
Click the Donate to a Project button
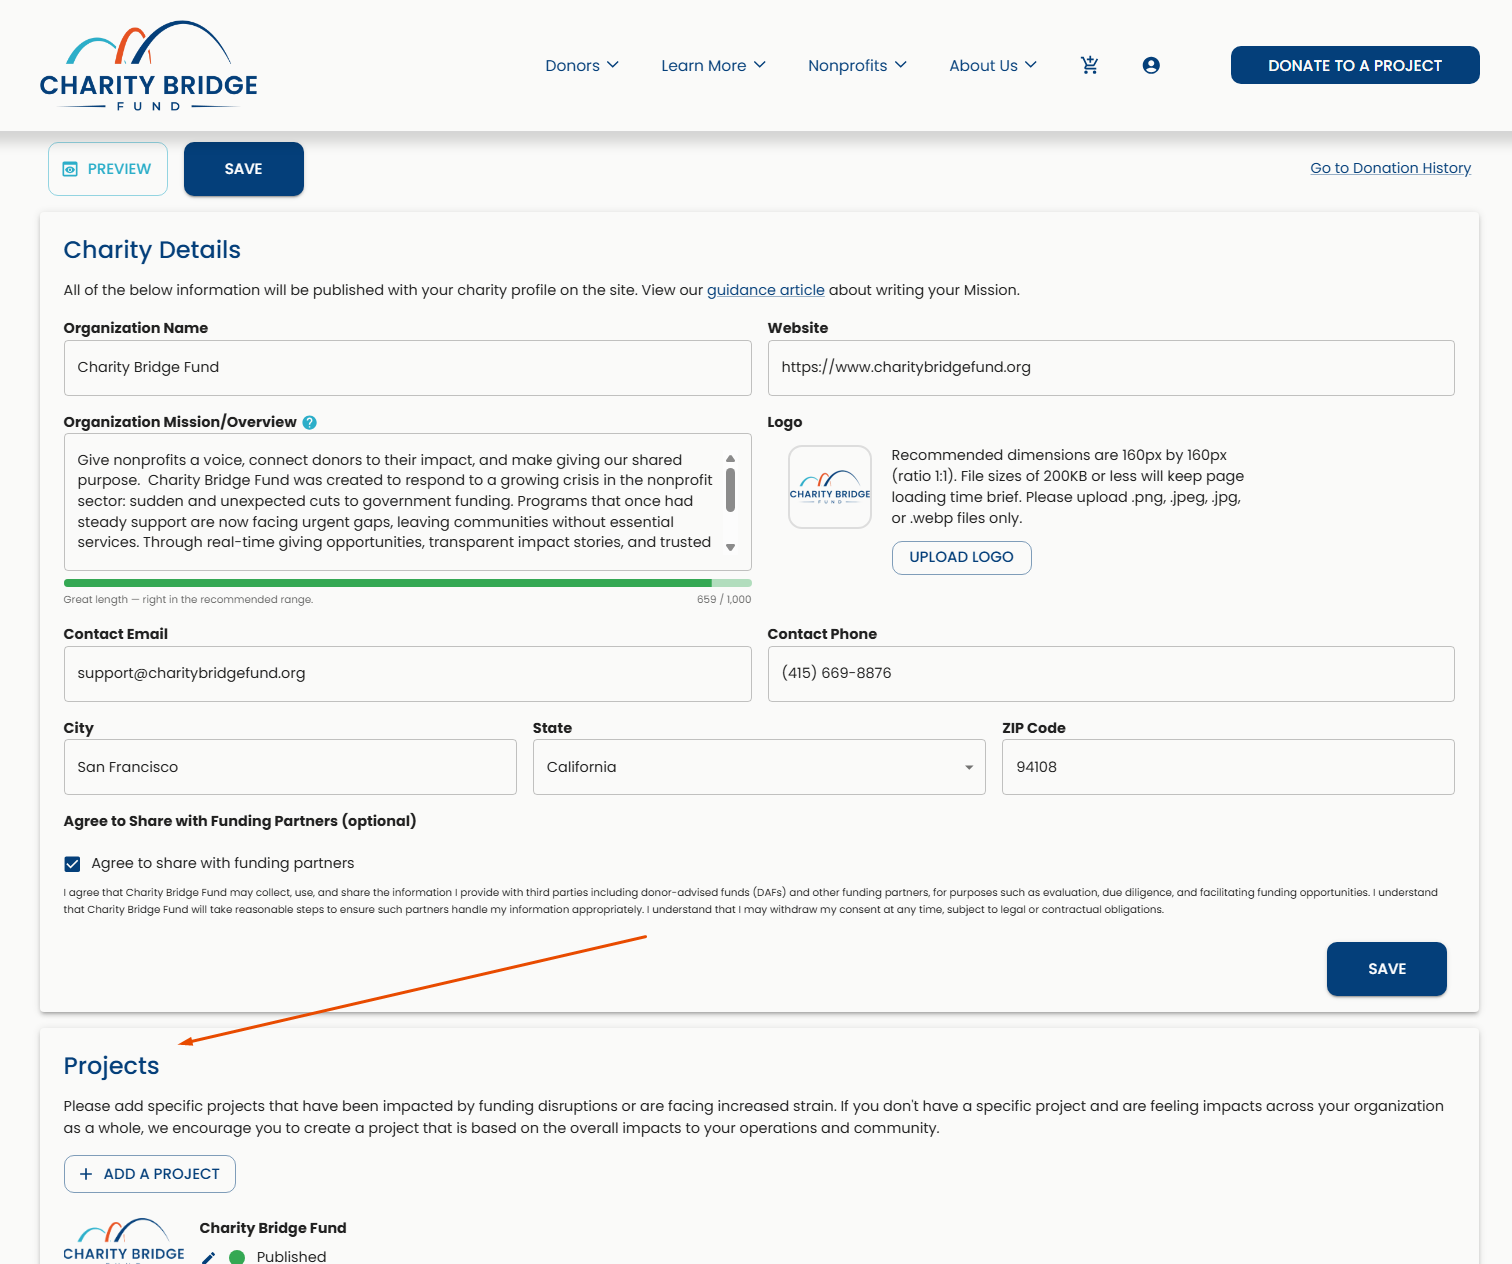pyautogui.click(x=1355, y=65)
